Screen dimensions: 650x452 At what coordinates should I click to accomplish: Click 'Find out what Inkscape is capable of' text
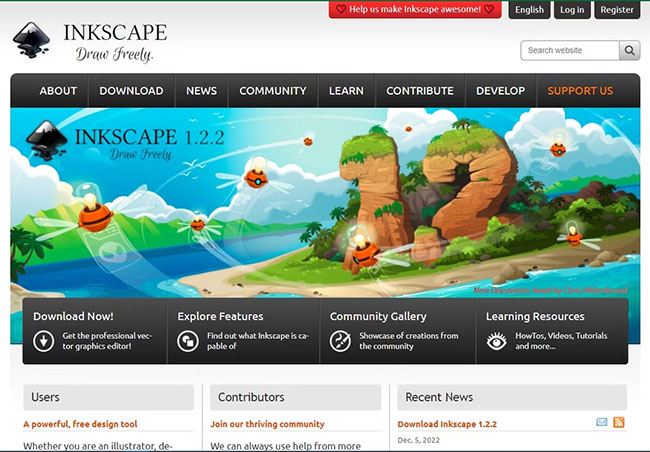pos(257,341)
